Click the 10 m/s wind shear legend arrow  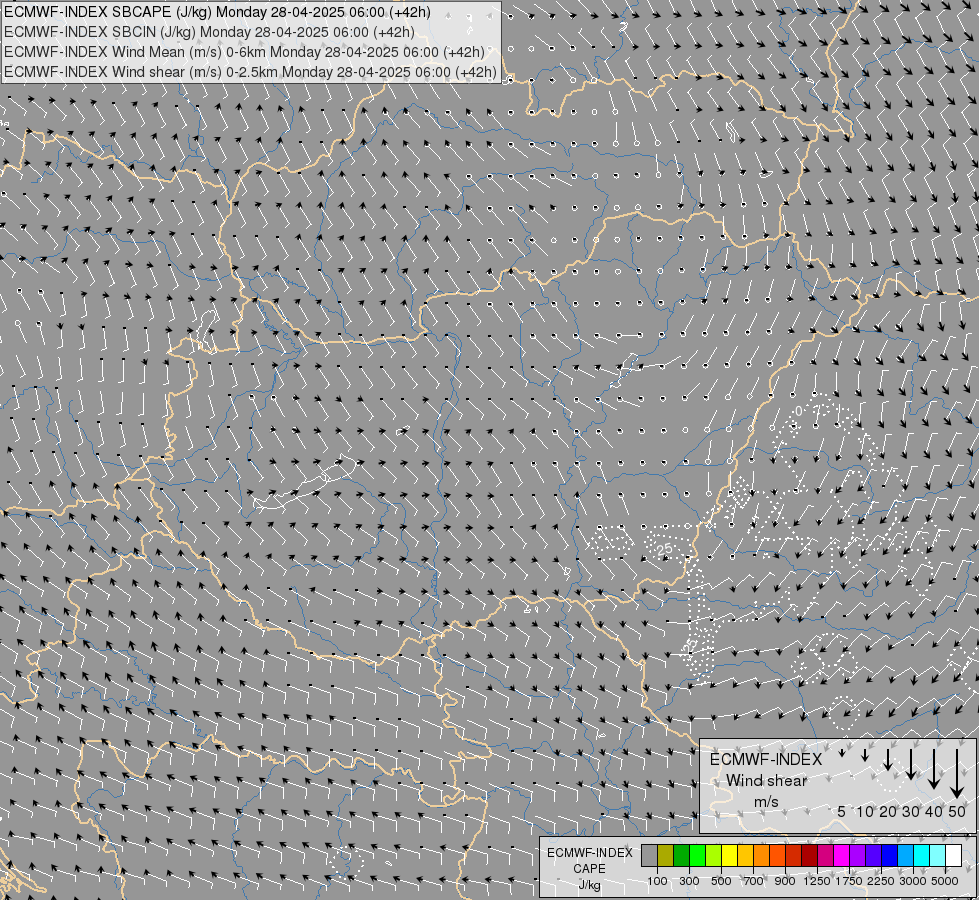(865, 755)
